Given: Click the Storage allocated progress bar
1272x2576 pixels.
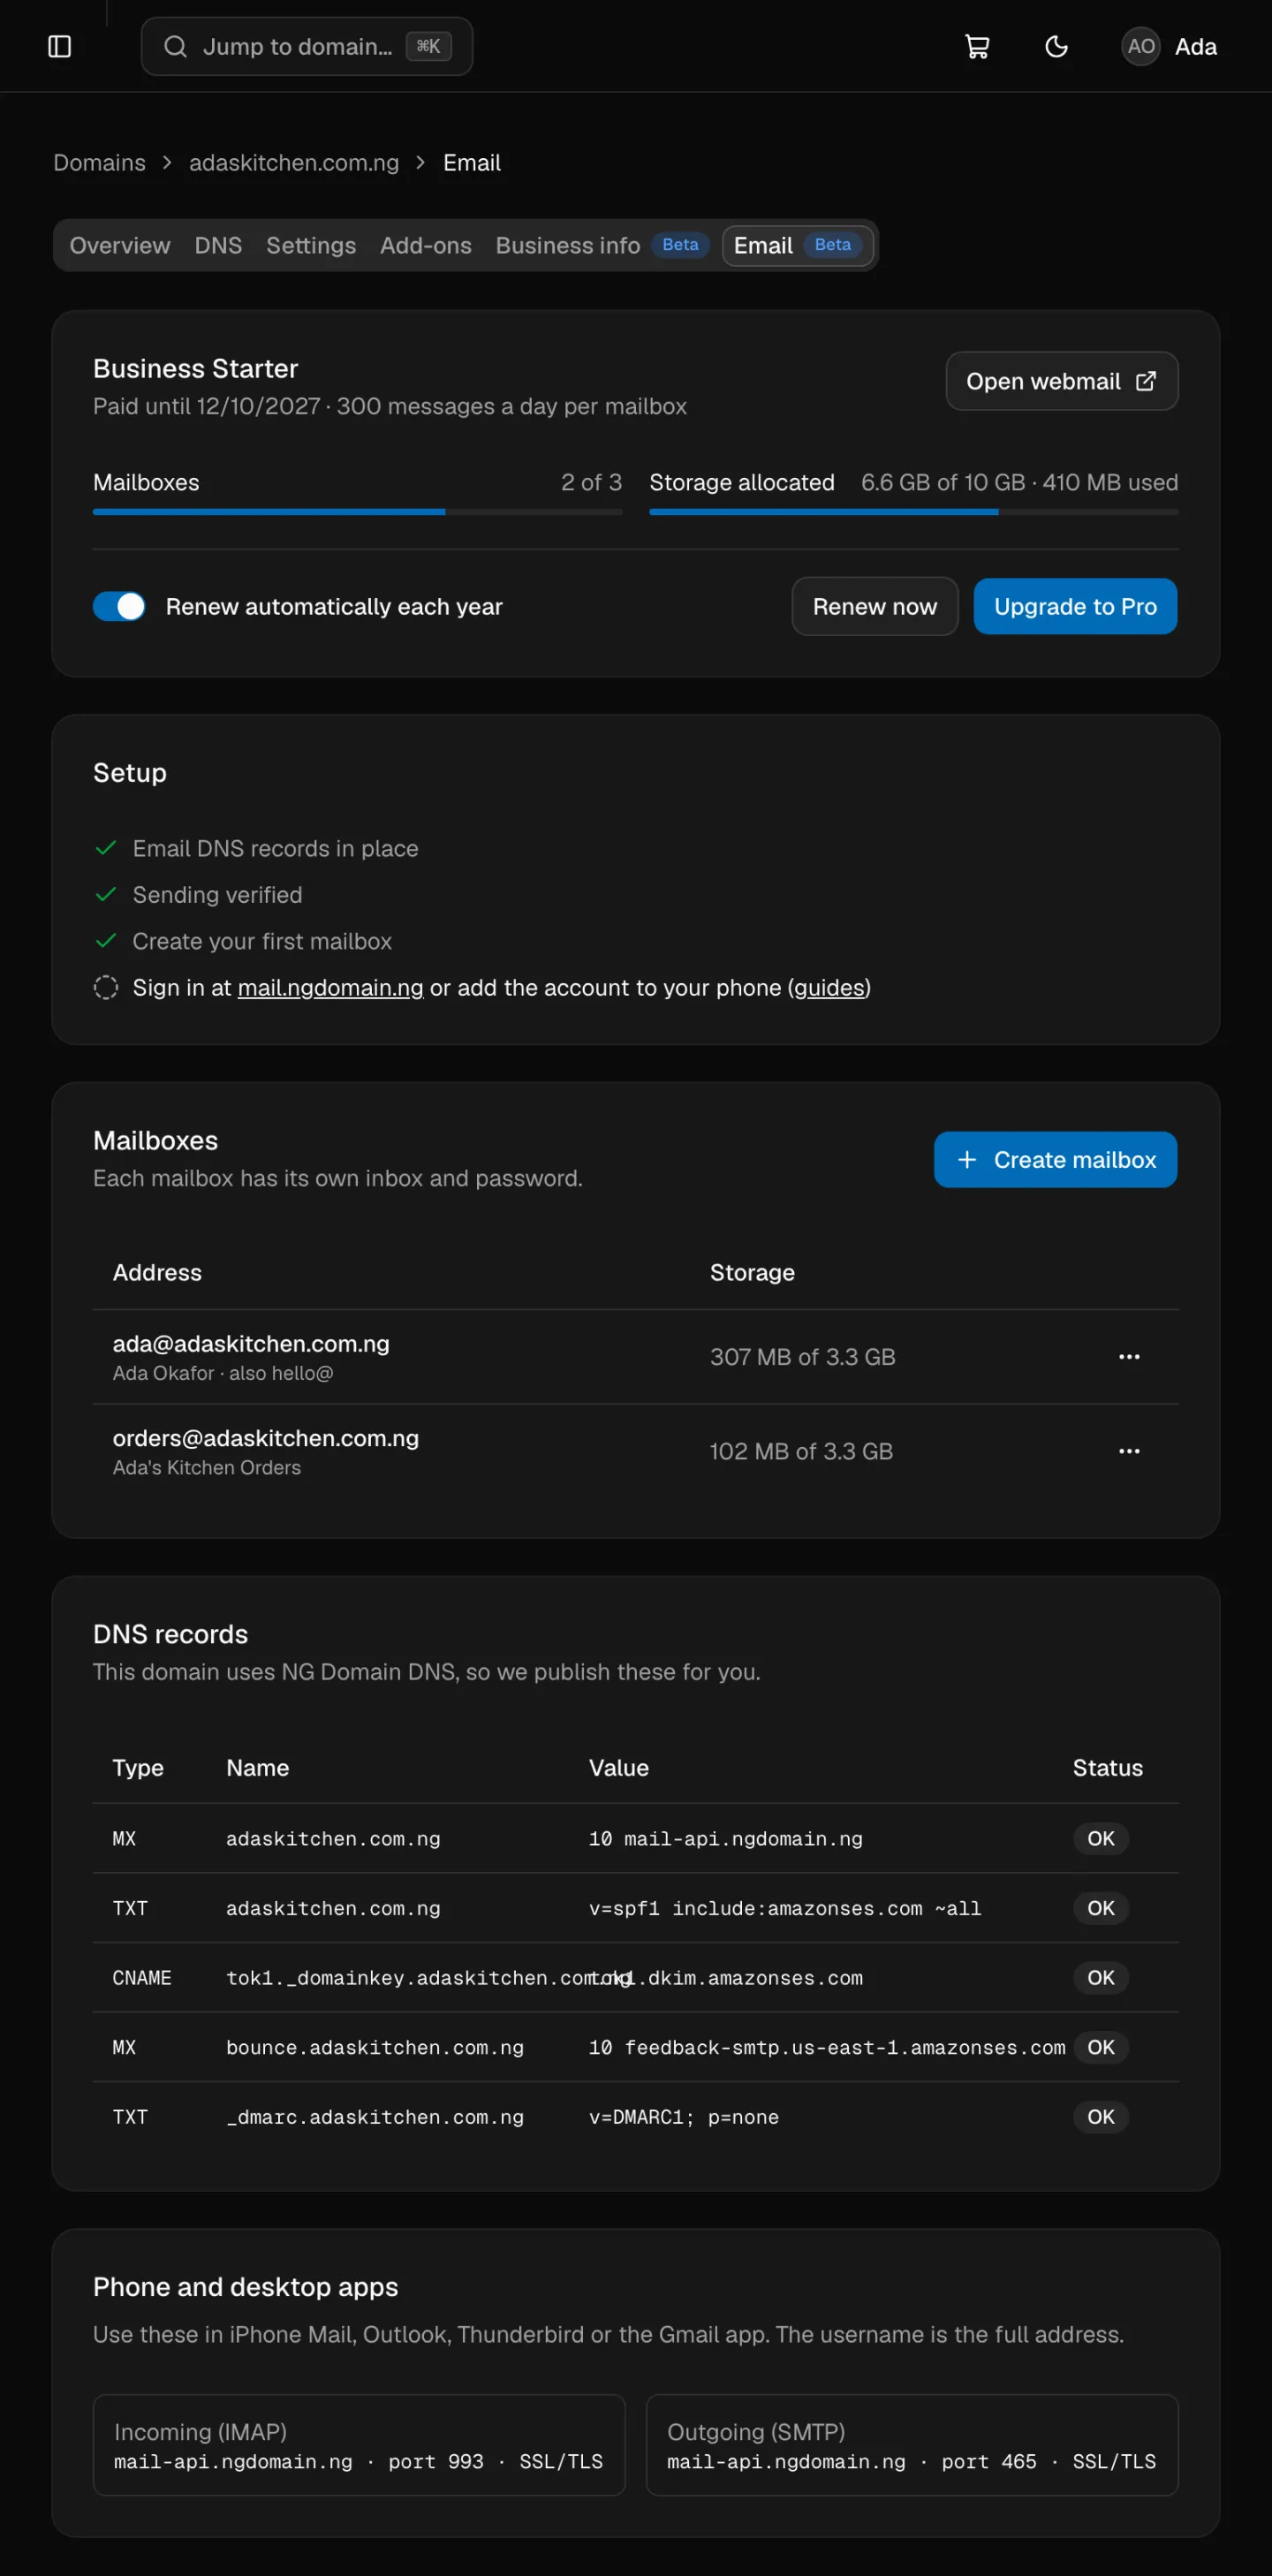Looking at the screenshot, I should click(x=913, y=512).
